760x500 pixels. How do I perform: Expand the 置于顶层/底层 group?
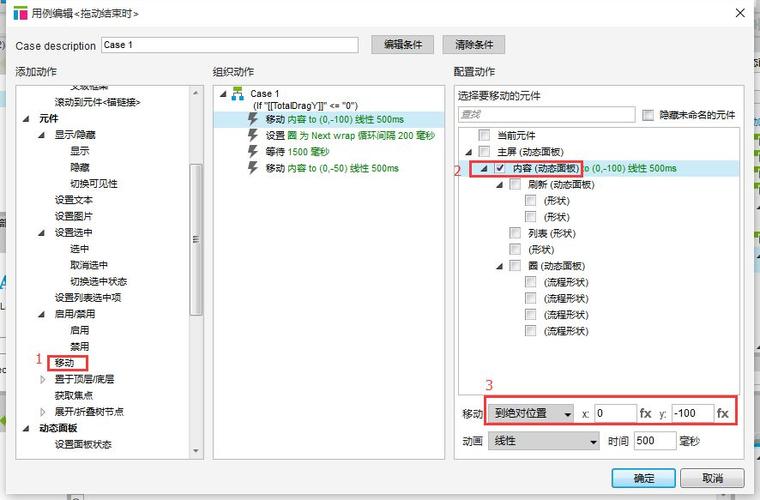tap(42, 379)
